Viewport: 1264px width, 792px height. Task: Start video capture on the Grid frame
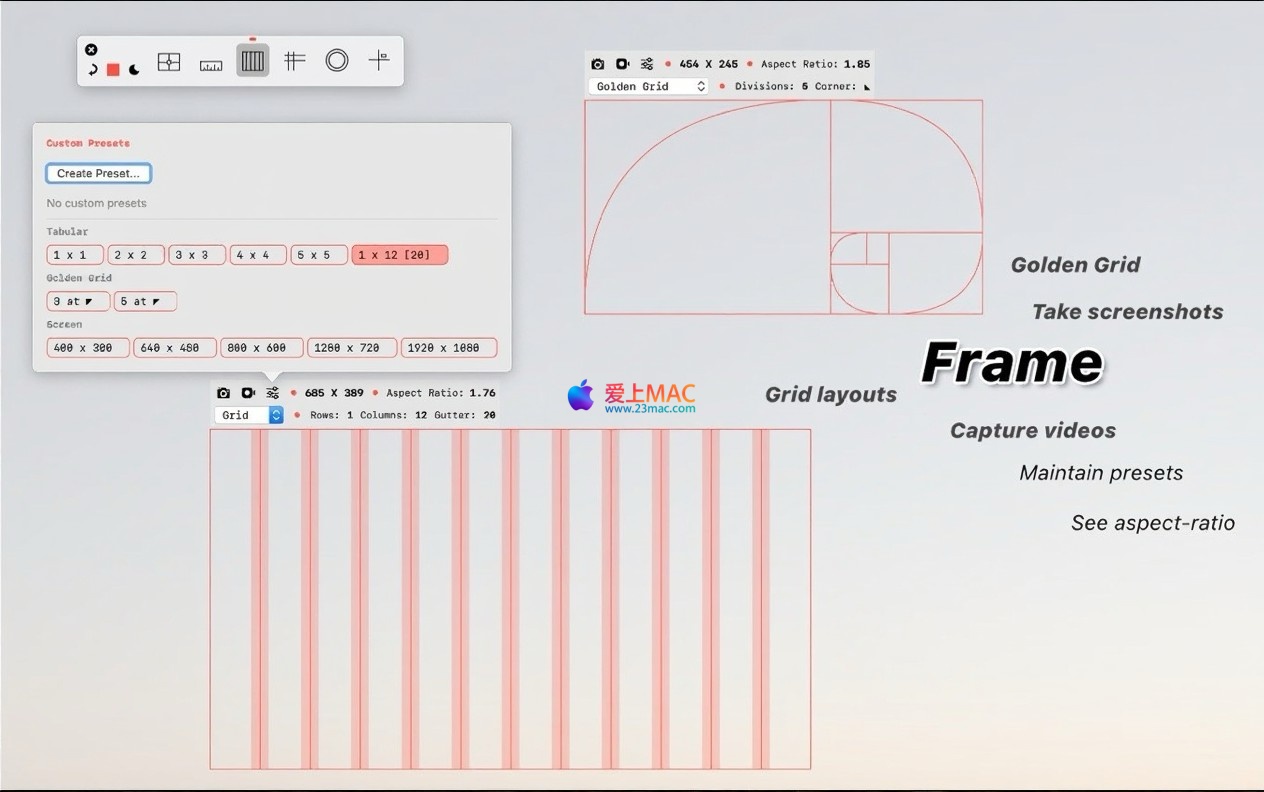(248, 393)
